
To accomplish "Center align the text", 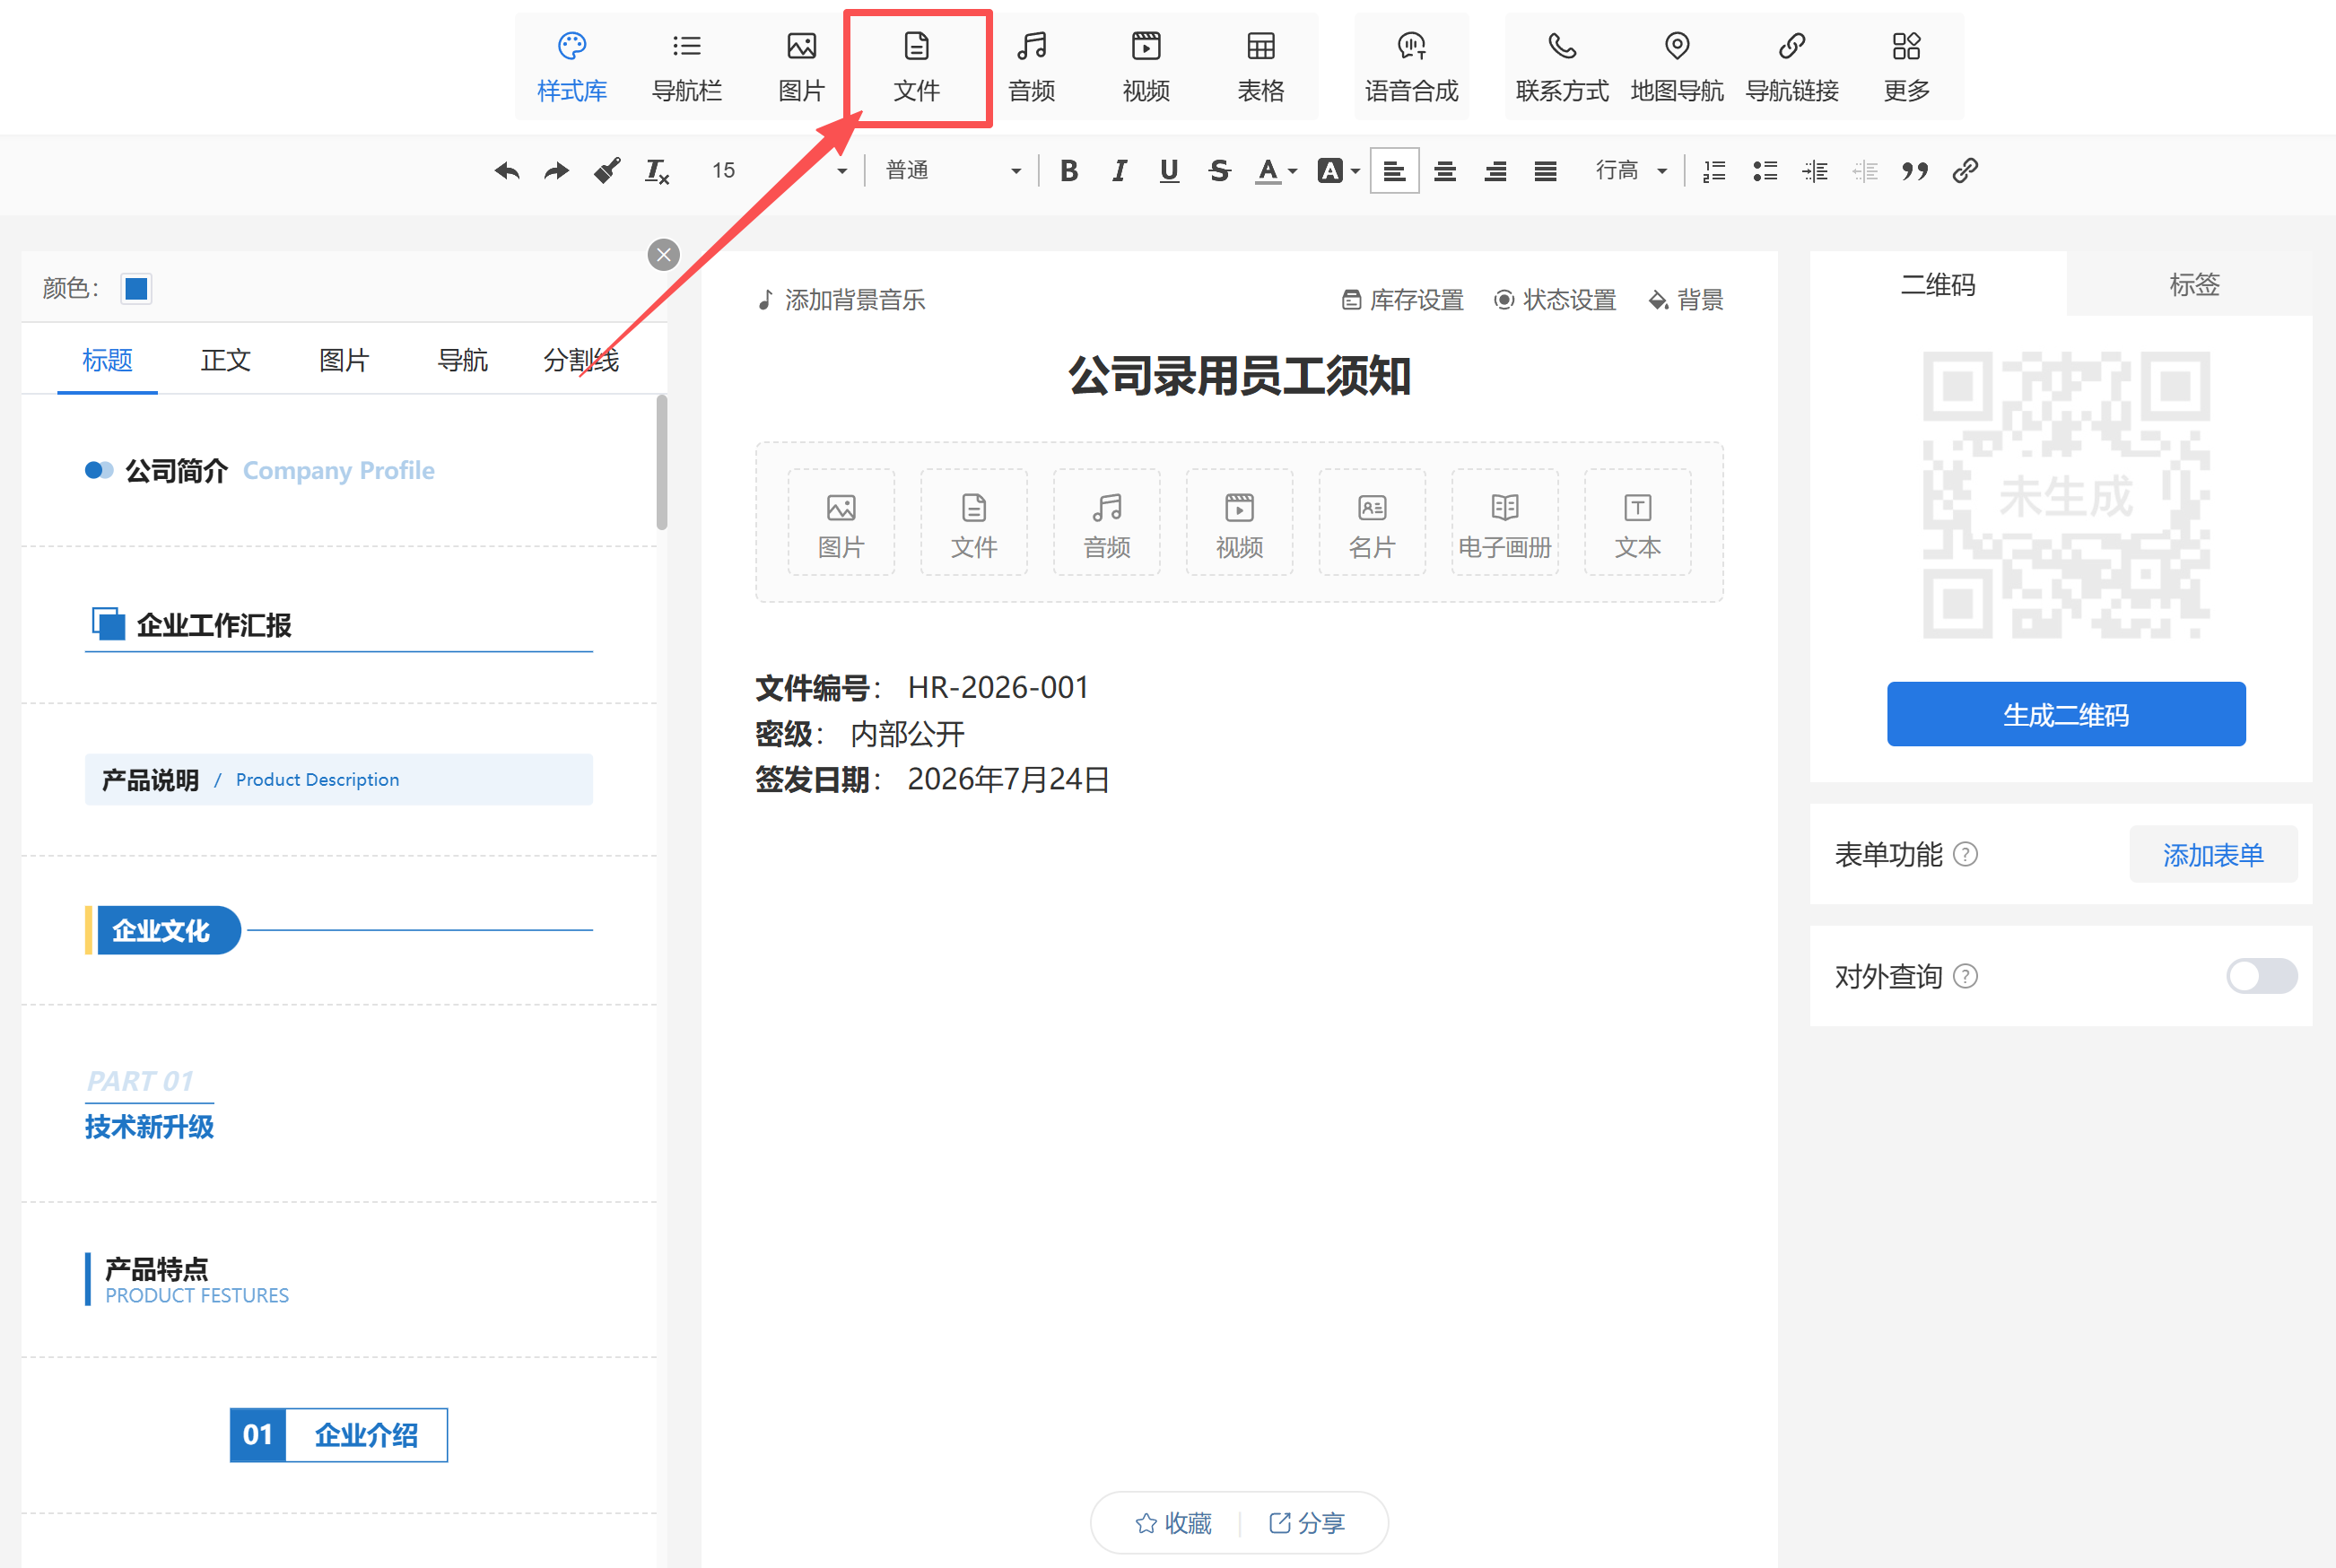I will click(1445, 171).
